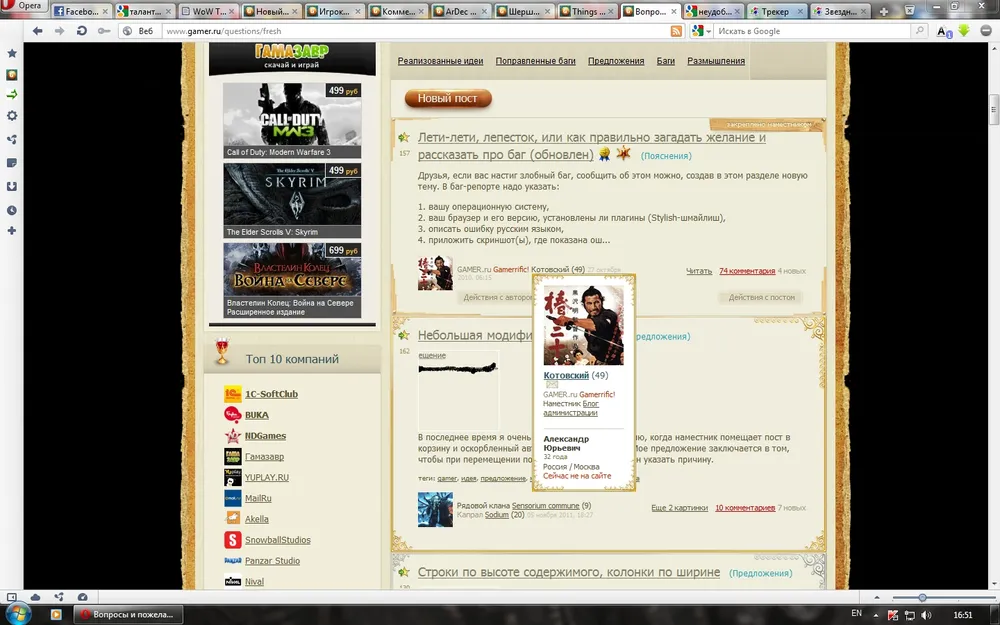
Task: Open Skyrim store banner
Action: coord(292,200)
